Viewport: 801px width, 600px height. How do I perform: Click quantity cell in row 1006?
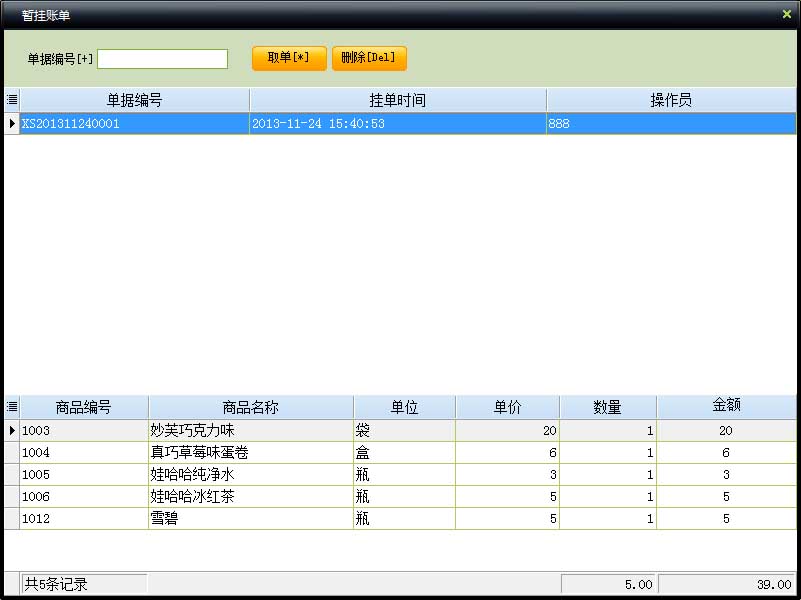607,496
